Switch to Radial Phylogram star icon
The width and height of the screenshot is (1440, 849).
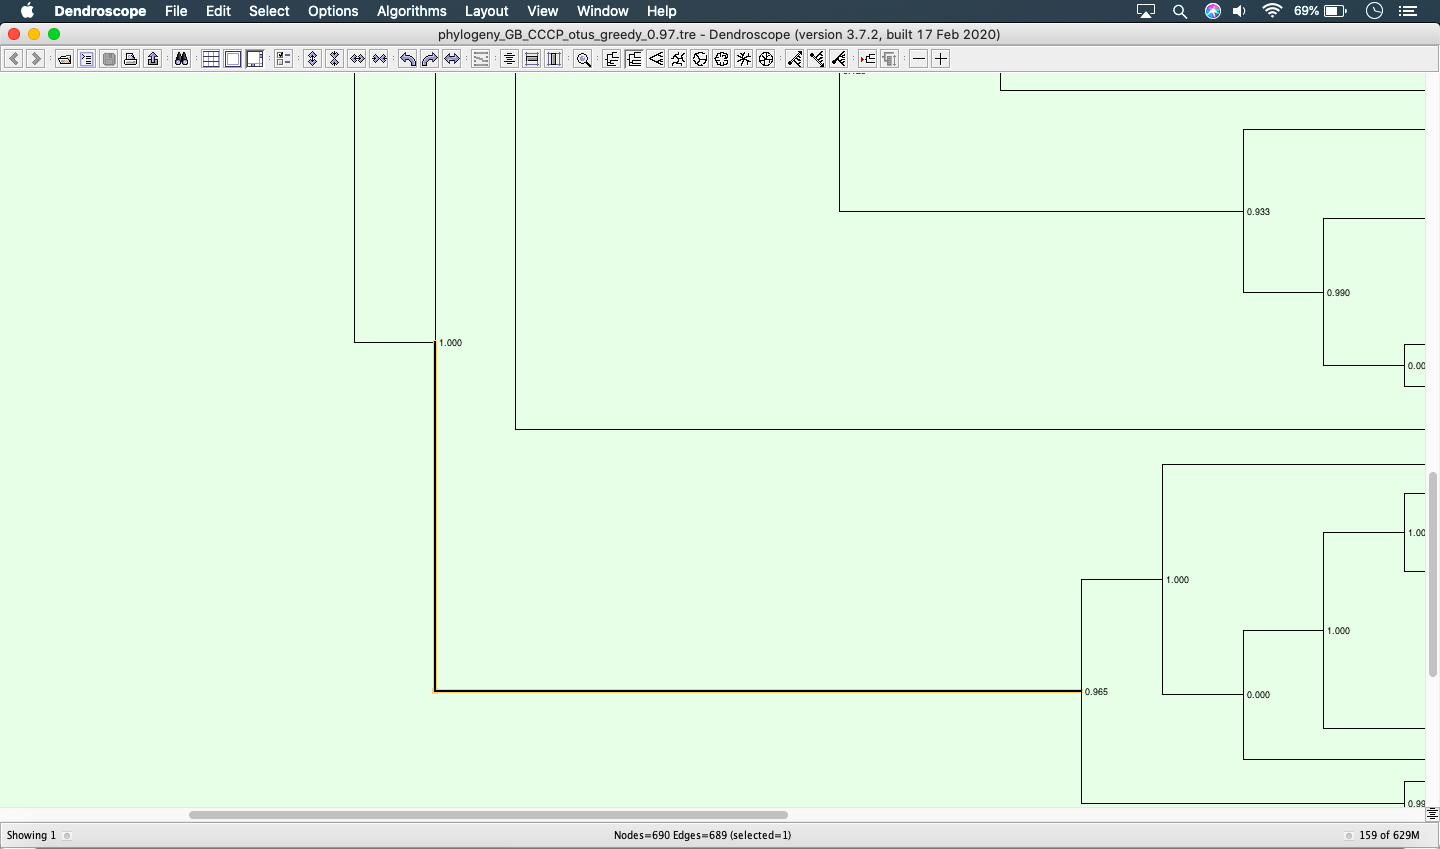[744, 59]
